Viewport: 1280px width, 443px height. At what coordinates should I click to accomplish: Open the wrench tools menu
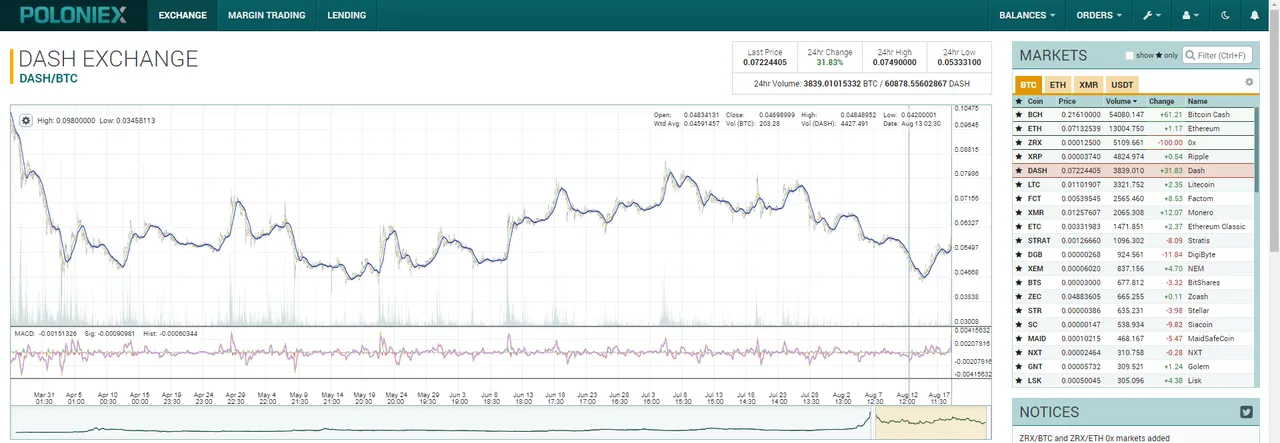[x=1152, y=15]
